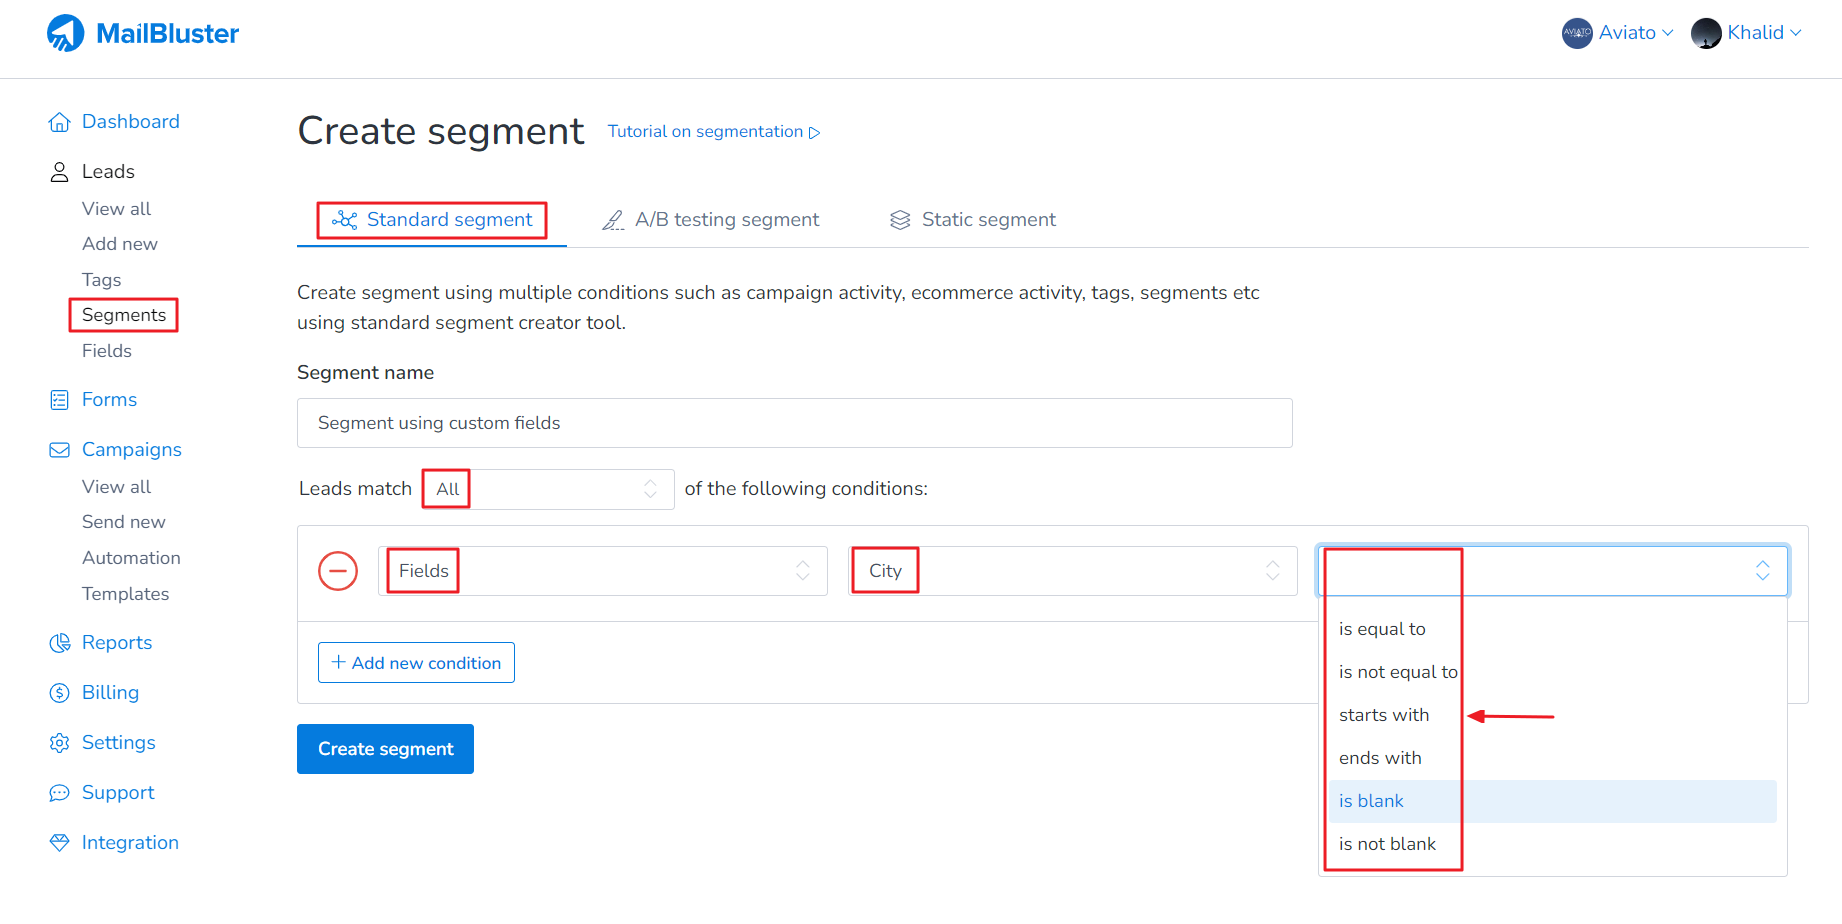Click the MailBluster rocket logo icon
This screenshot has width=1842, height=924.
66,33
